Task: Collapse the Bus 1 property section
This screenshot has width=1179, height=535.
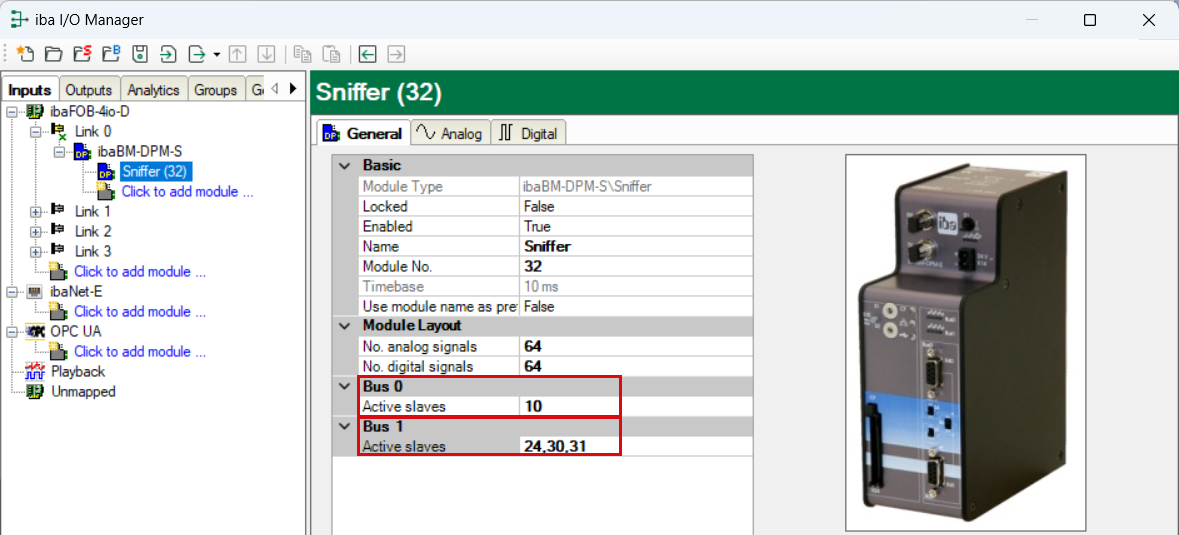Action: 344,427
